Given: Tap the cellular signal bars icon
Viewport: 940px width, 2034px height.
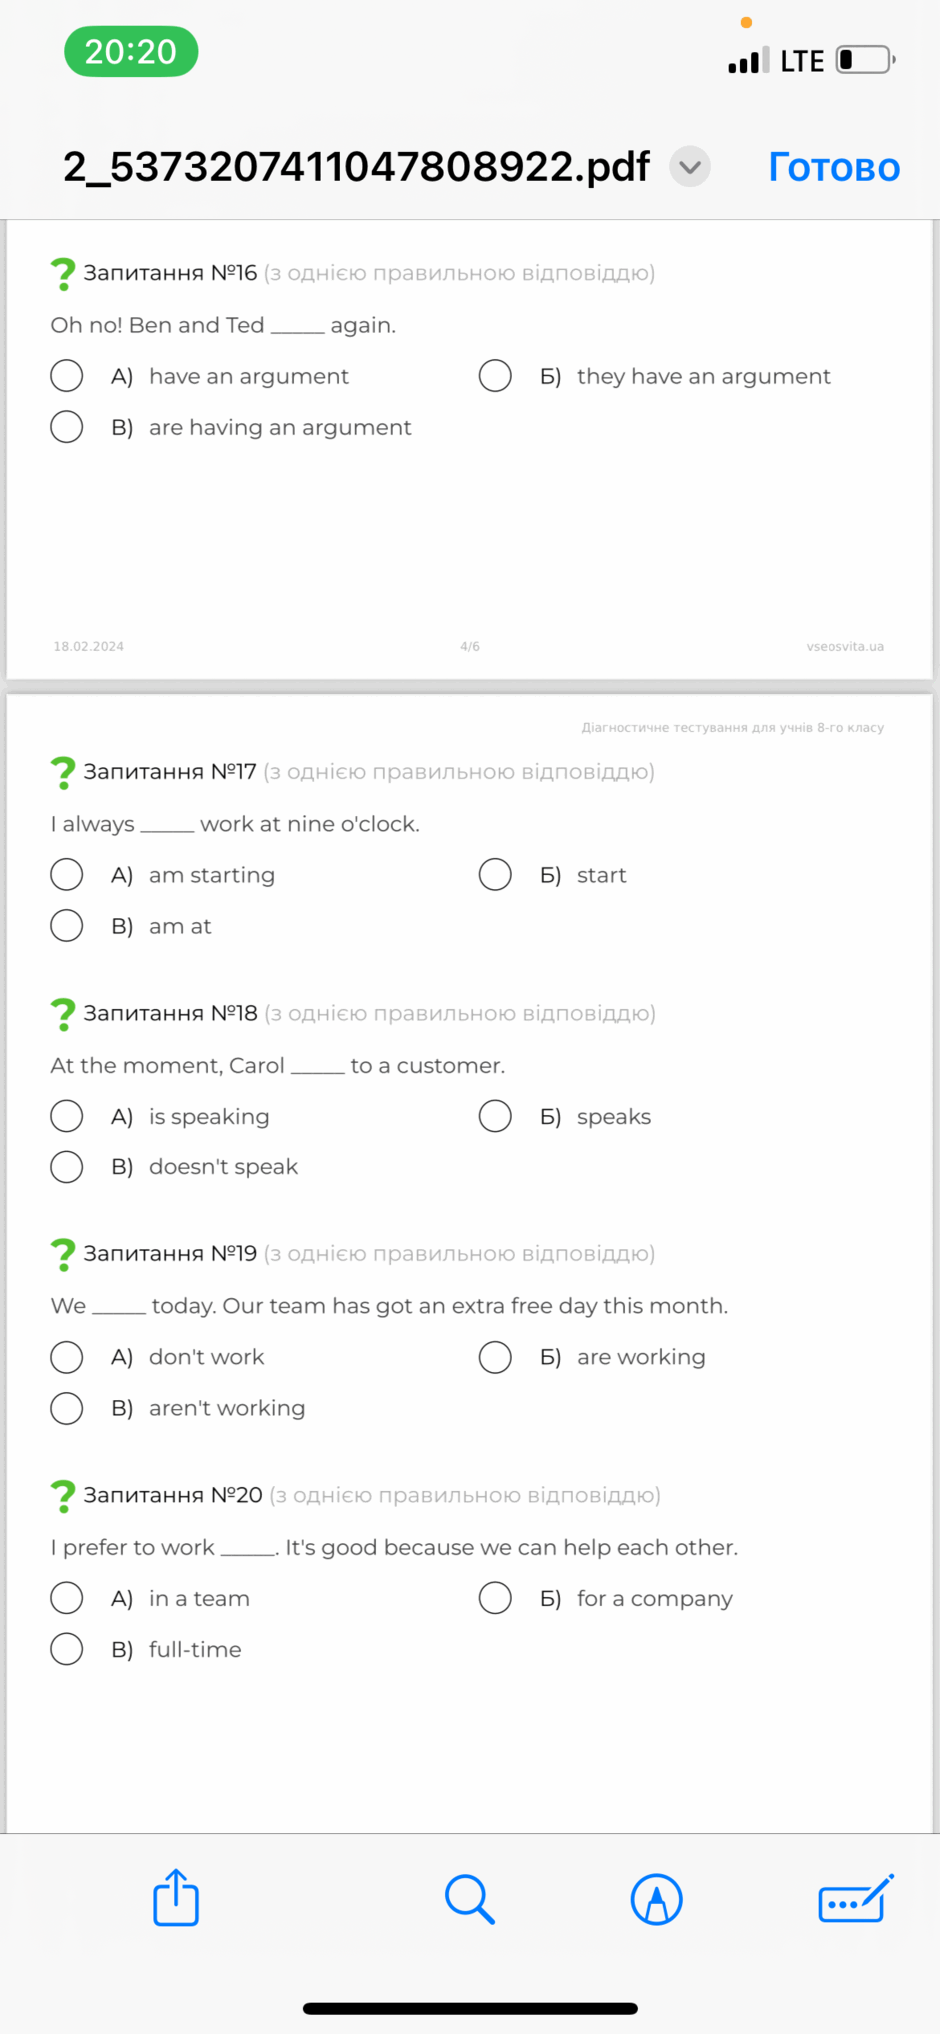Looking at the screenshot, I should [x=749, y=60].
